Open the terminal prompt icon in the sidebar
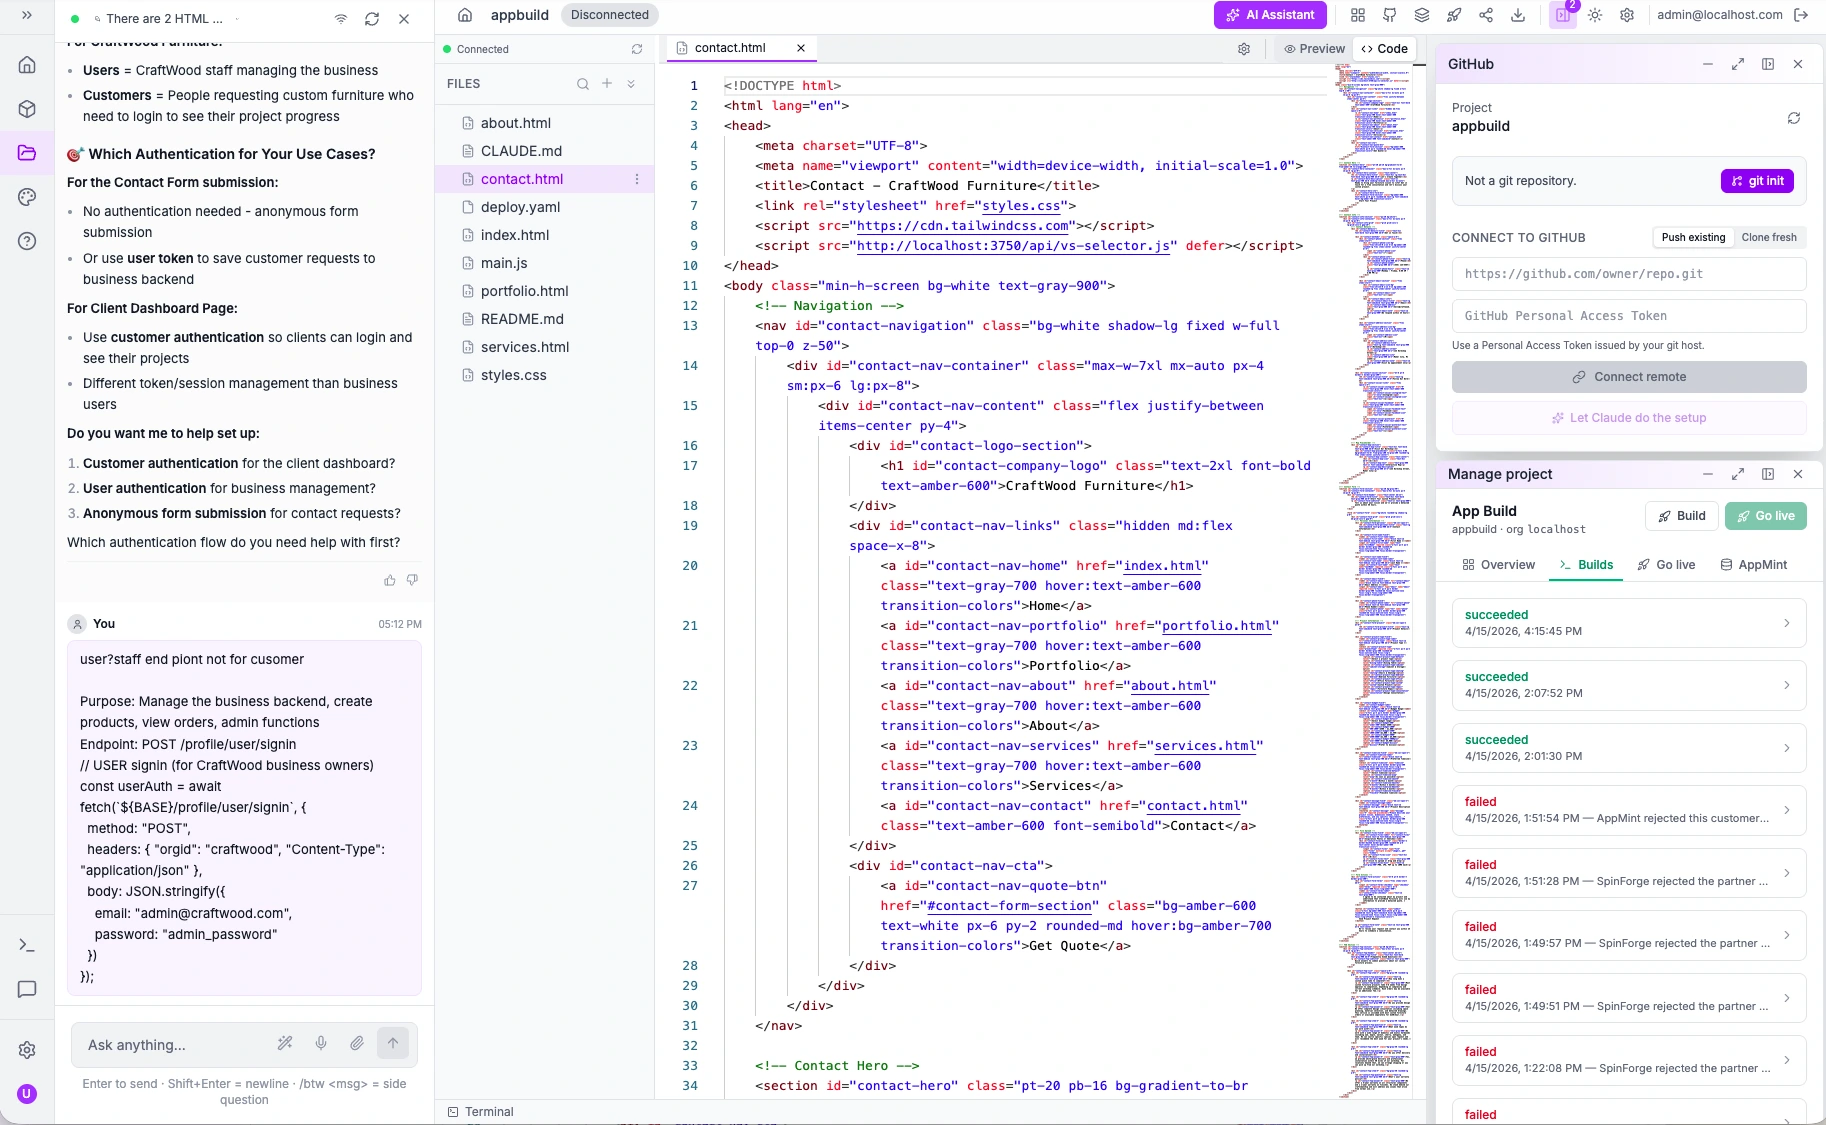Viewport: 1826px width, 1125px height. pos(27,945)
